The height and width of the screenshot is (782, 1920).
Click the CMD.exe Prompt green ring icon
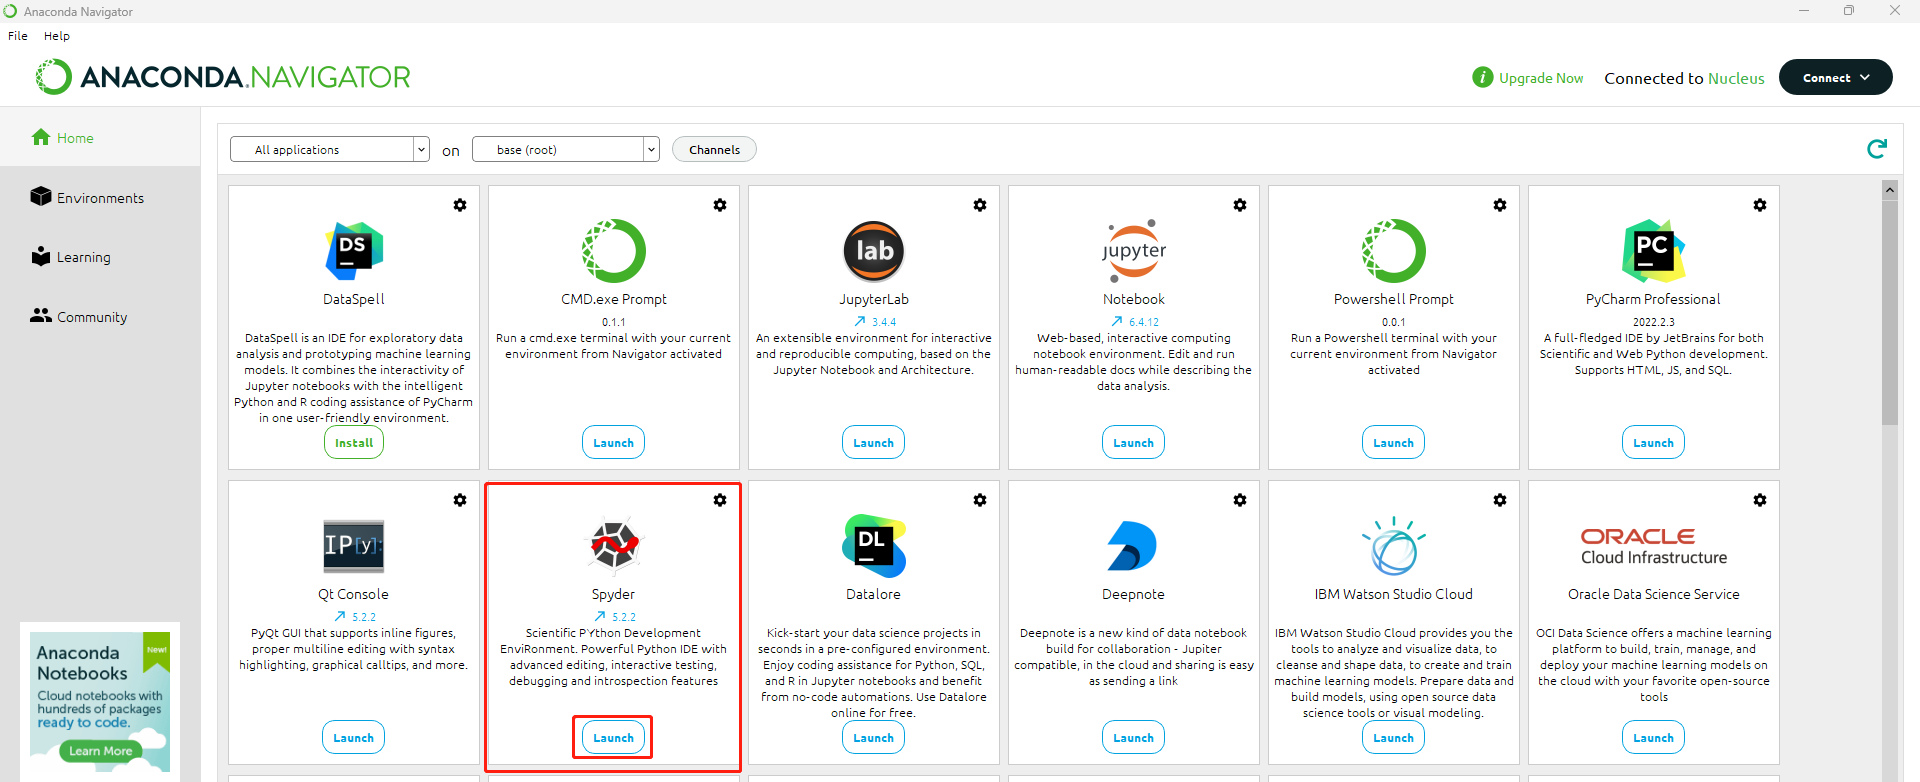coord(614,251)
